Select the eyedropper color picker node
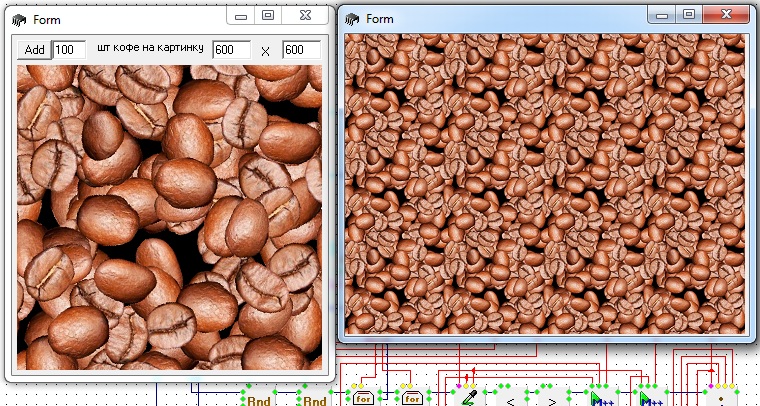 (468, 397)
